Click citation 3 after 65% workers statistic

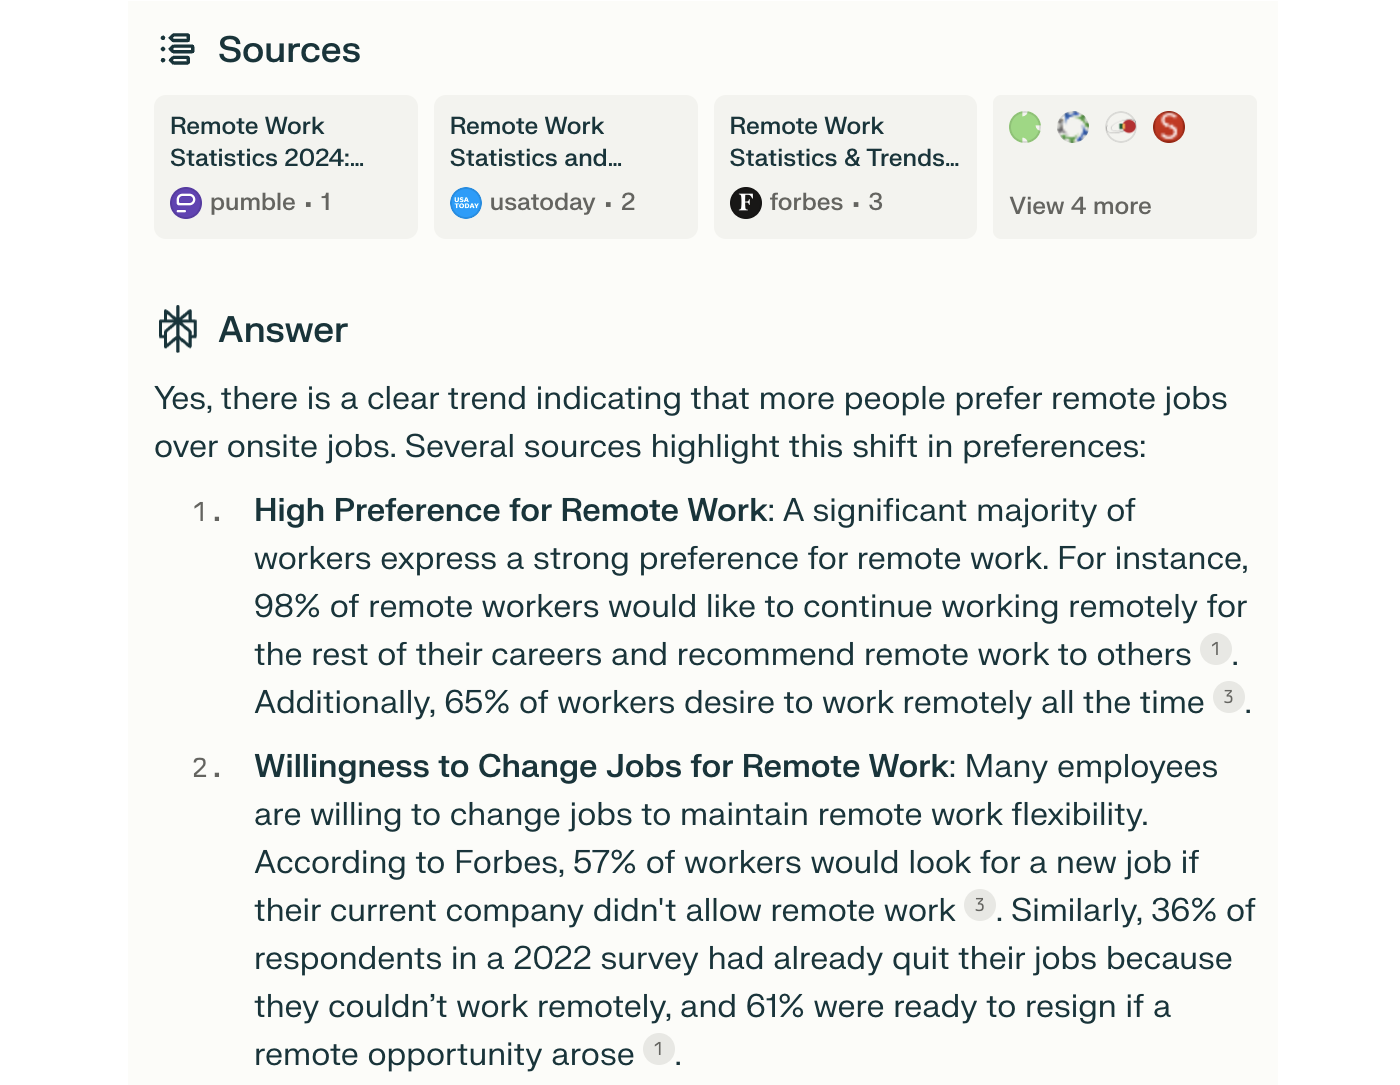[x=1229, y=697]
